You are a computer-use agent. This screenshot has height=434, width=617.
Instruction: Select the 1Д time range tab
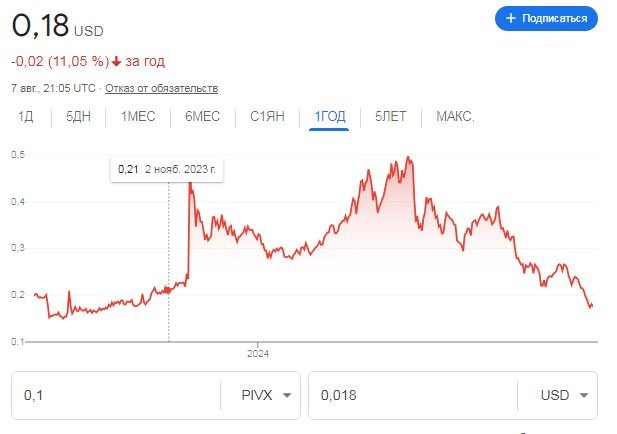click(x=25, y=117)
